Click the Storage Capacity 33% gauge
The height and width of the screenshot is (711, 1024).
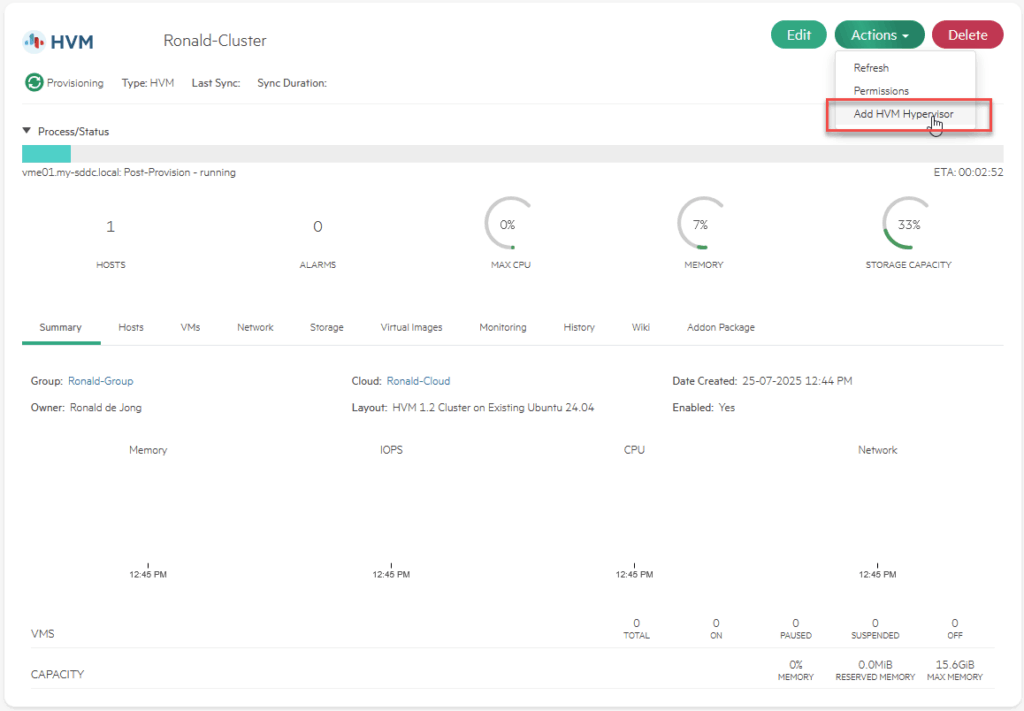(x=908, y=225)
